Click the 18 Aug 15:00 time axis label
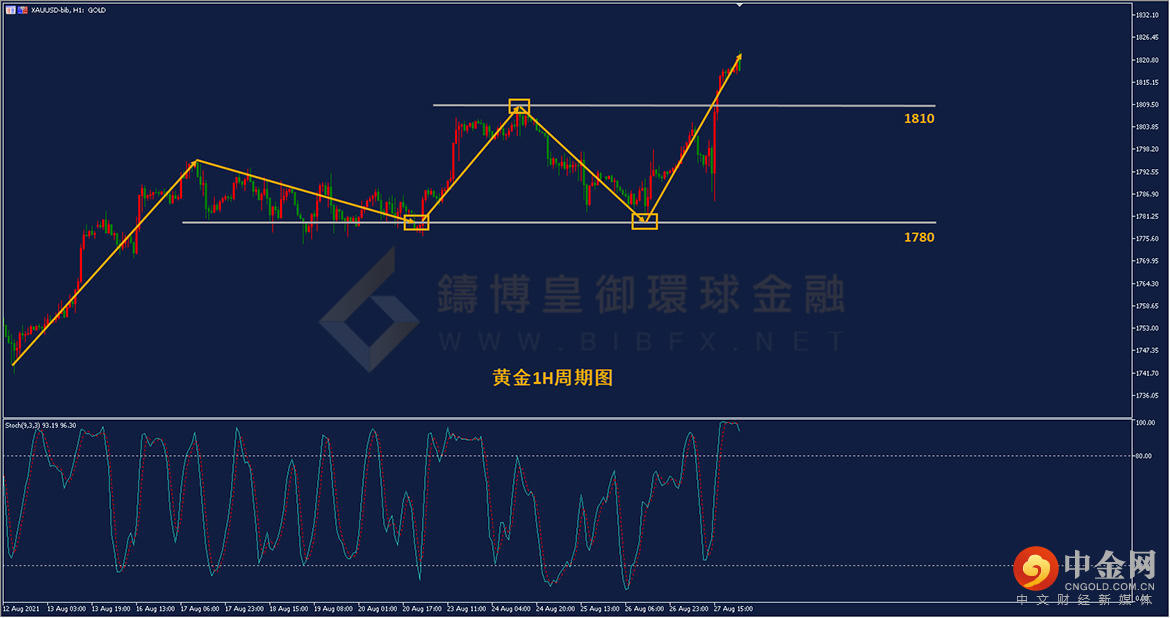 [x=289, y=609]
